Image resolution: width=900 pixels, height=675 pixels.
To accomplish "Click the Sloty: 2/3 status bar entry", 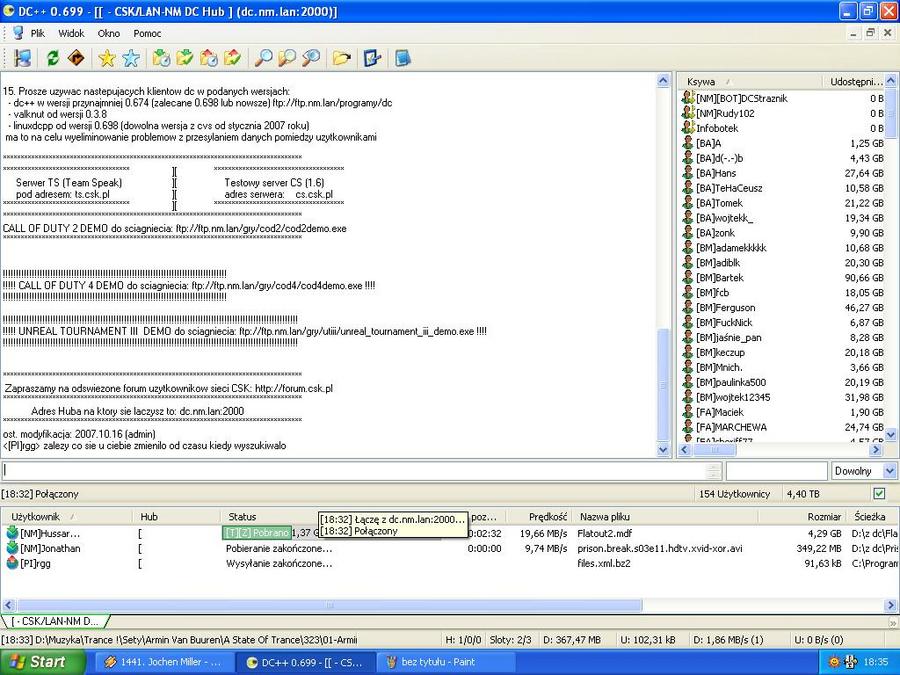I will pyautogui.click(x=510, y=639).
